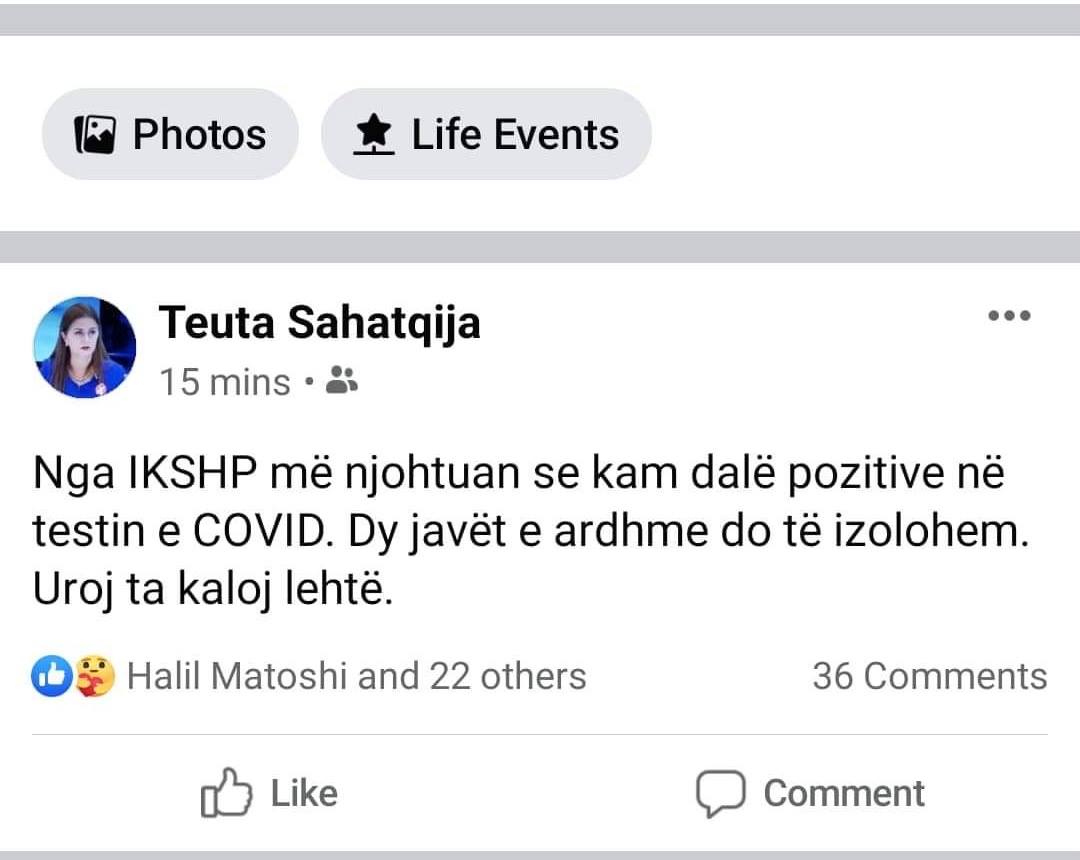
Task: Click the friends audience icon beside timestamp
Action: pos(343,380)
